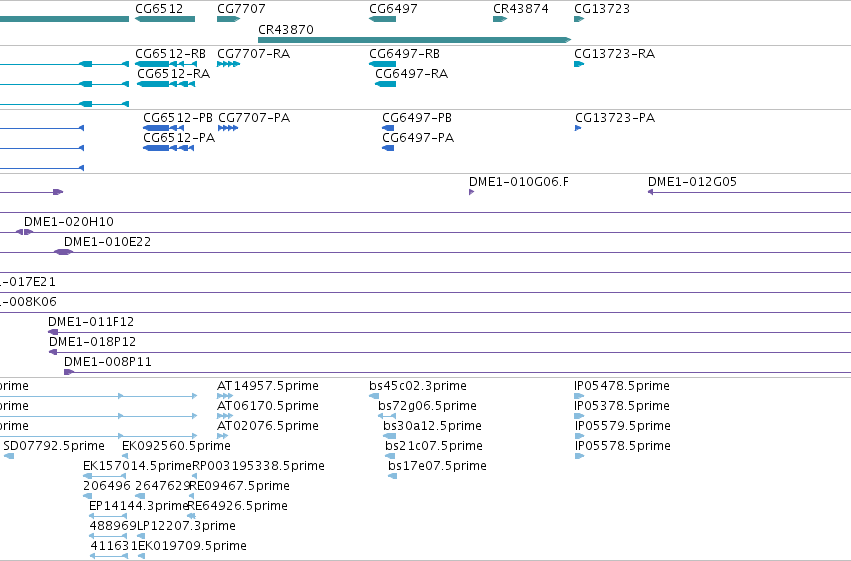851x561 pixels.
Task: Select EST AT02076.5prime label
Action: pos(268,426)
